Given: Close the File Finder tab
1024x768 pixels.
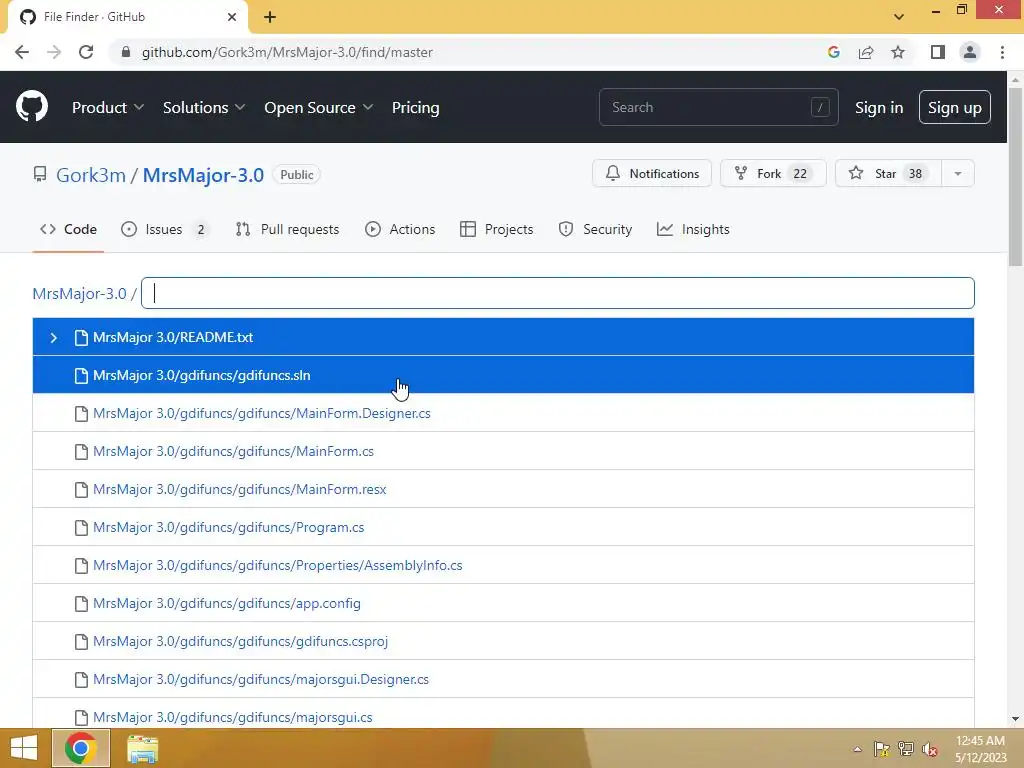Looking at the screenshot, I should point(232,17).
